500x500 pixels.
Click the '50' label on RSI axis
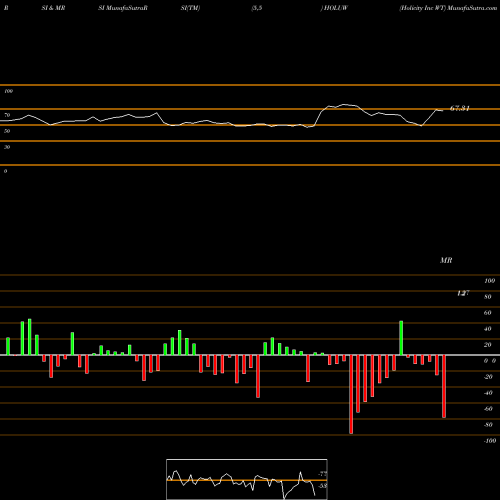[7, 131]
